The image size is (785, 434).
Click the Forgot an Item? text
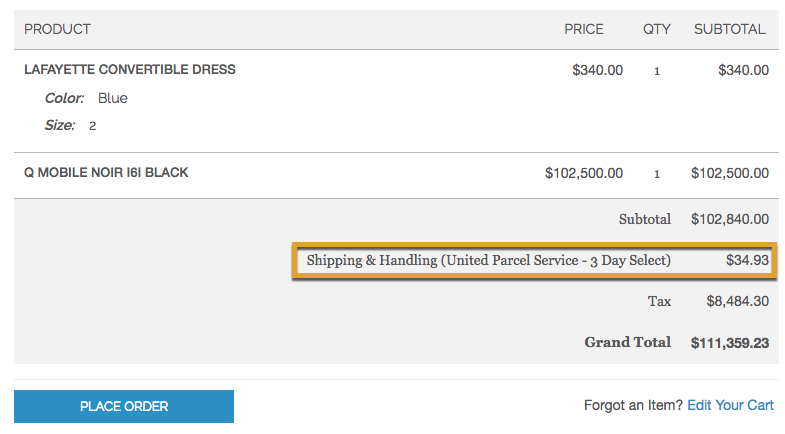tap(633, 405)
